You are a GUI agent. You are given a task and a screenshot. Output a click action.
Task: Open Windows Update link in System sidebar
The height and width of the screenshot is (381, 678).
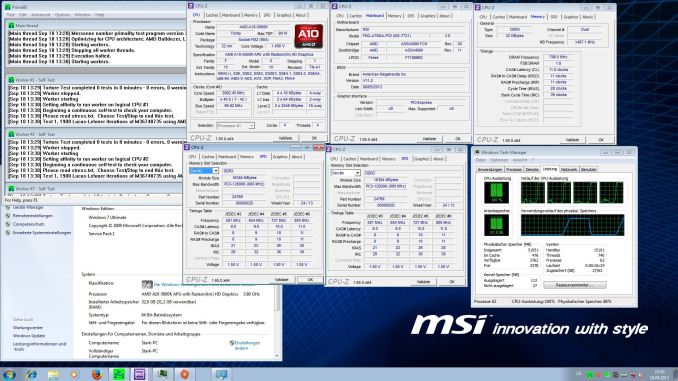coord(29,336)
